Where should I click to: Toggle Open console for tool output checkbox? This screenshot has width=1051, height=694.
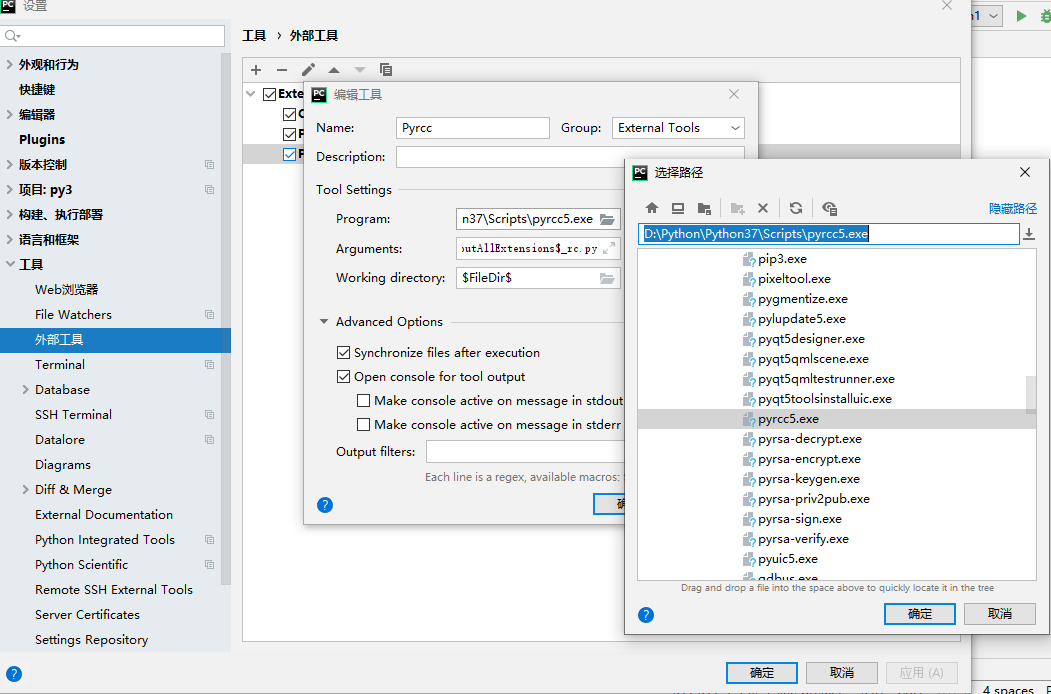[x=344, y=377]
